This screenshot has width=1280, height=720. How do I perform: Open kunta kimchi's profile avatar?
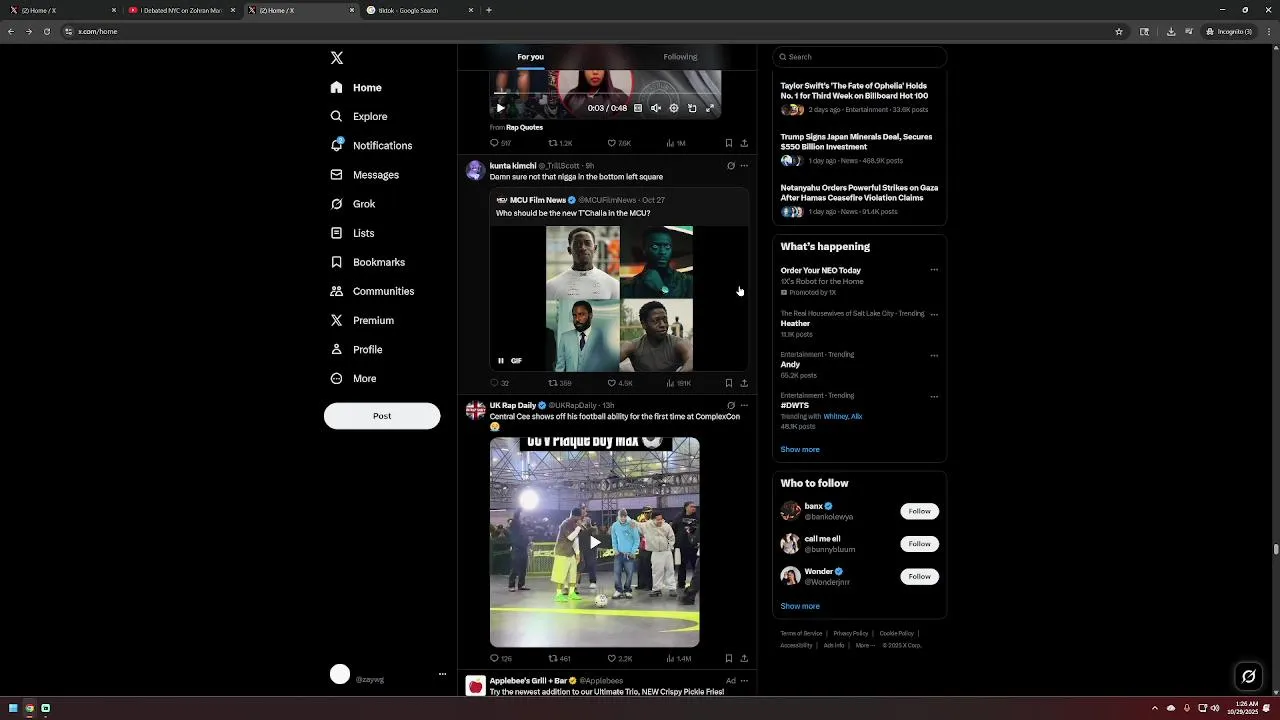475,171
